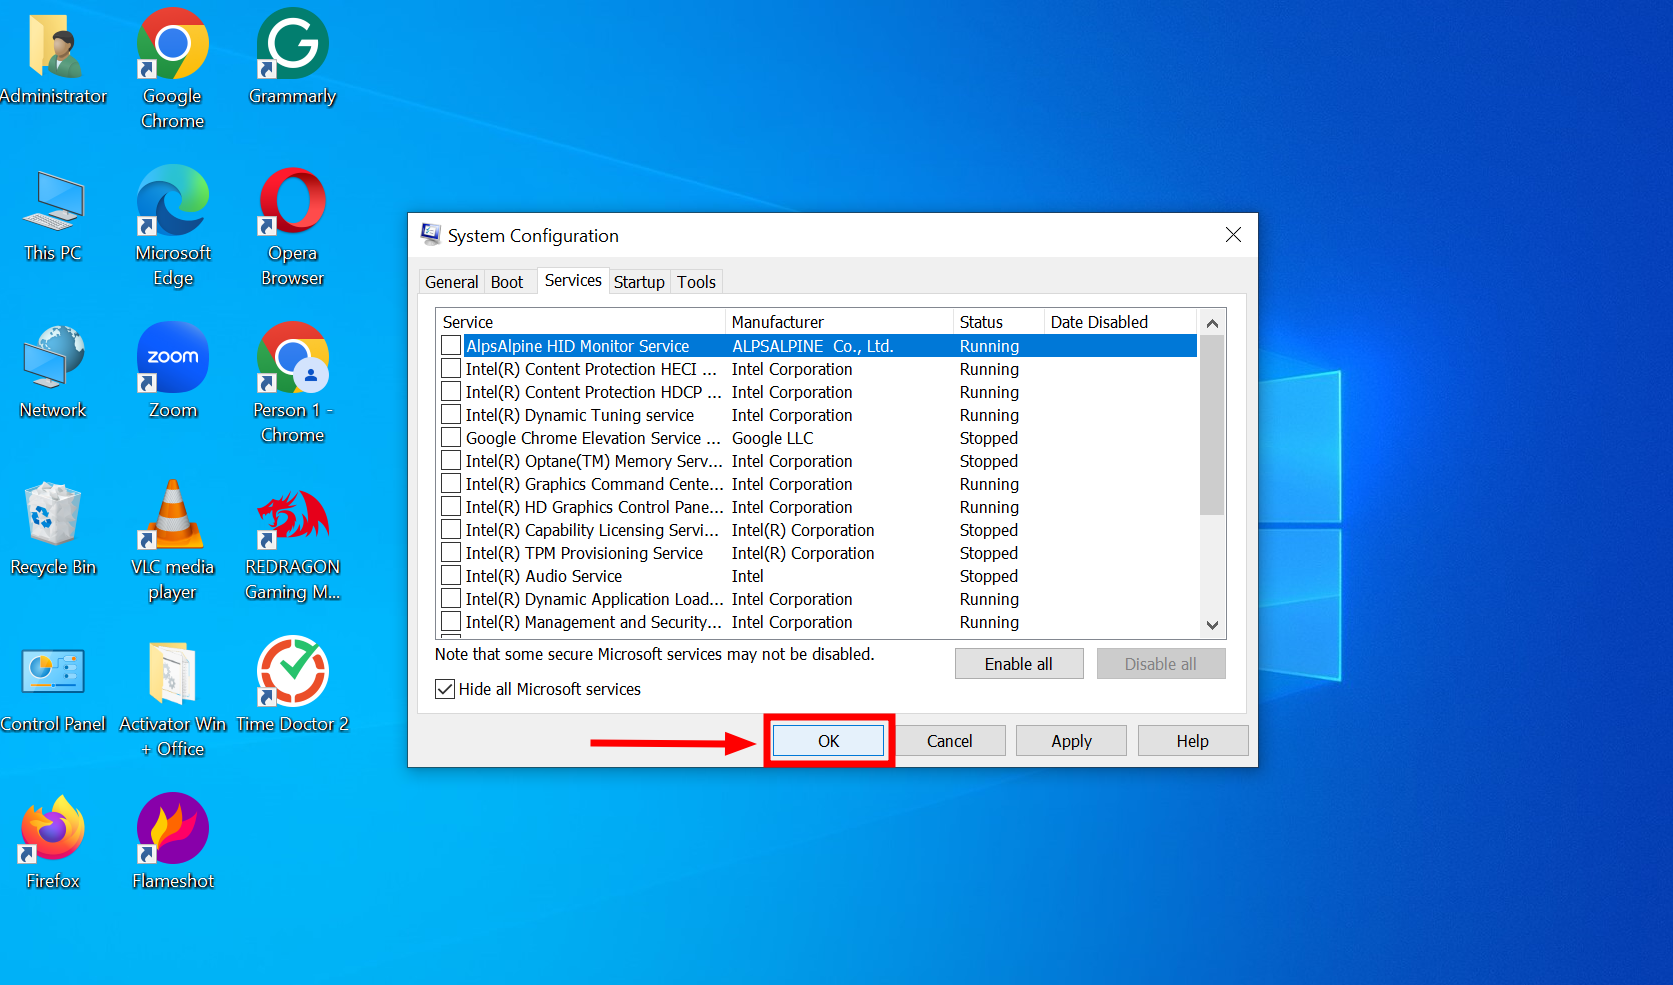
Task: Tick the Intel(R) Dynamic Application Loader checkbox
Action: (451, 599)
